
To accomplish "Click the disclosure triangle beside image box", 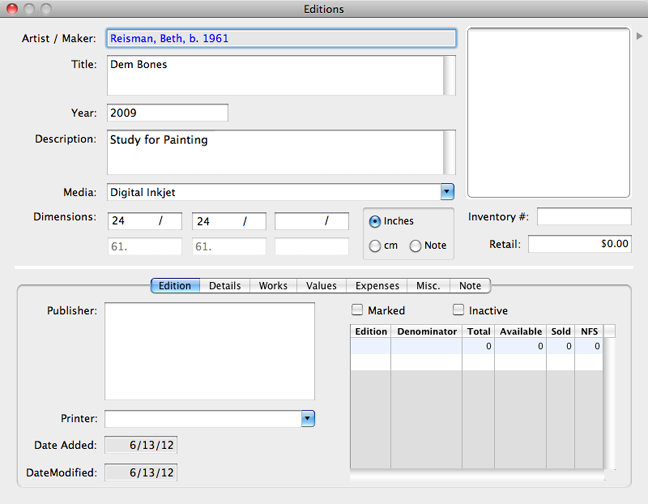I will pyautogui.click(x=639, y=37).
